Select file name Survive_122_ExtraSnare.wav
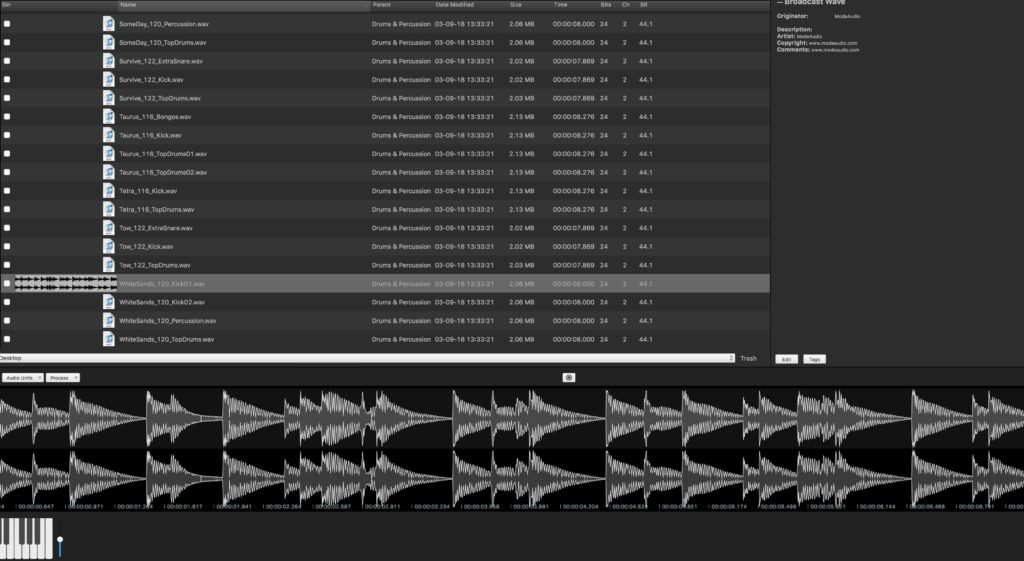 [x=161, y=61]
